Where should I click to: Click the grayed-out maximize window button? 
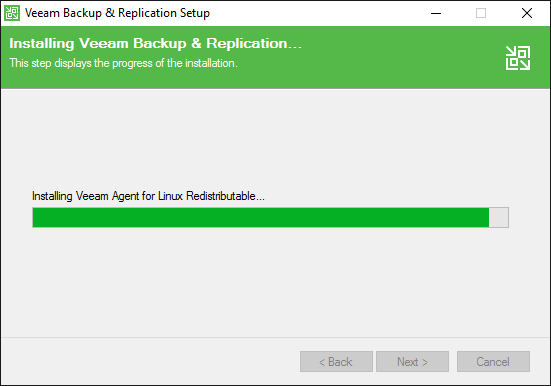pos(481,13)
